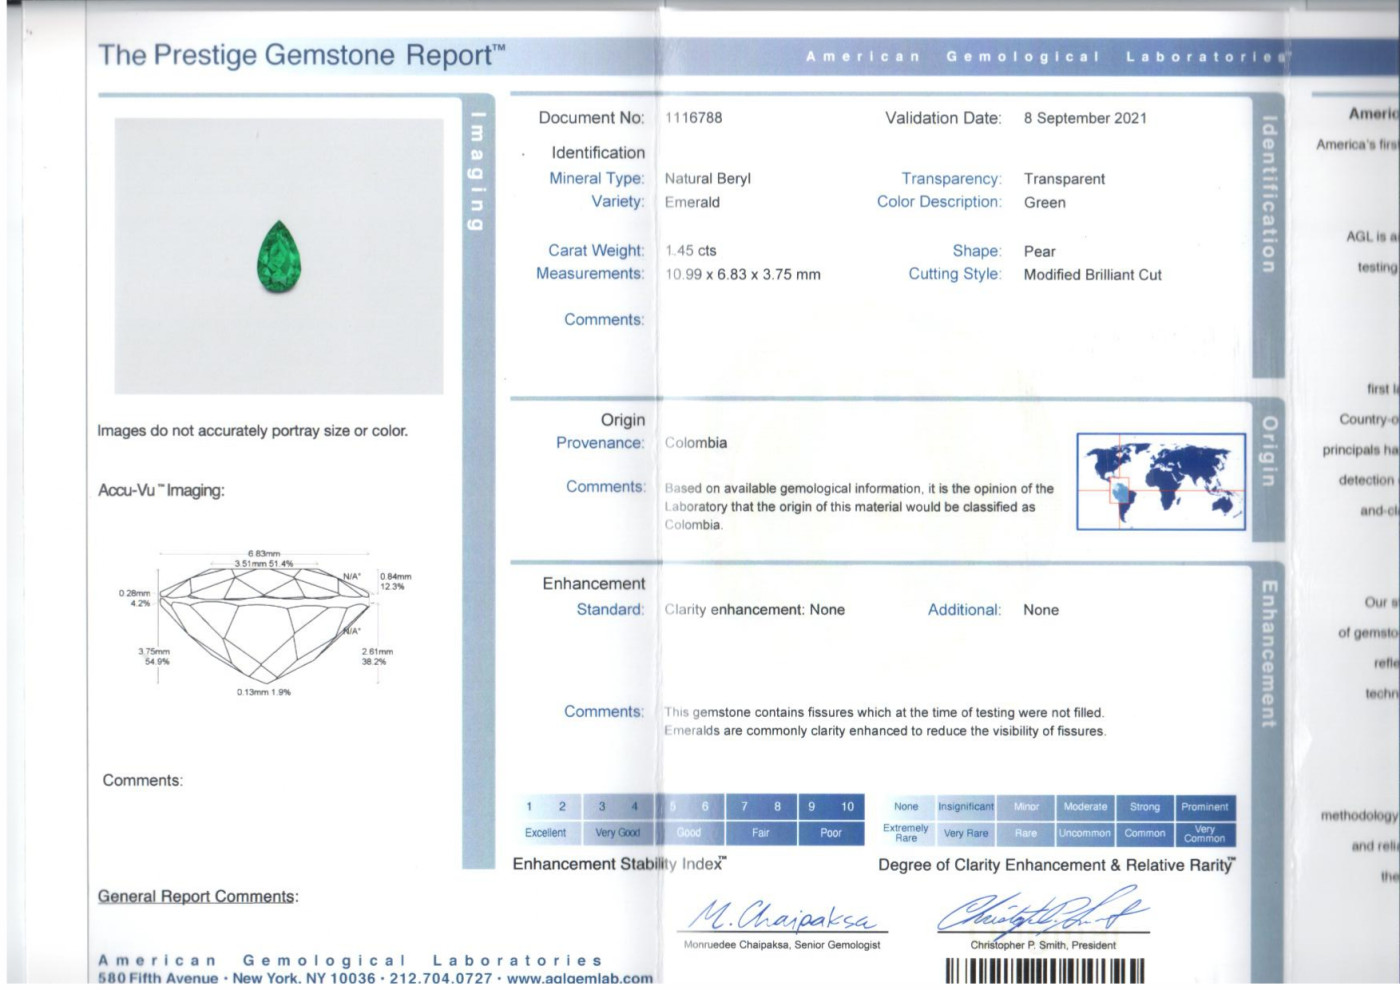Image resolution: width=1400 pixels, height=990 pixels.
Task: Click document number "1116788"
Action: 693,118
